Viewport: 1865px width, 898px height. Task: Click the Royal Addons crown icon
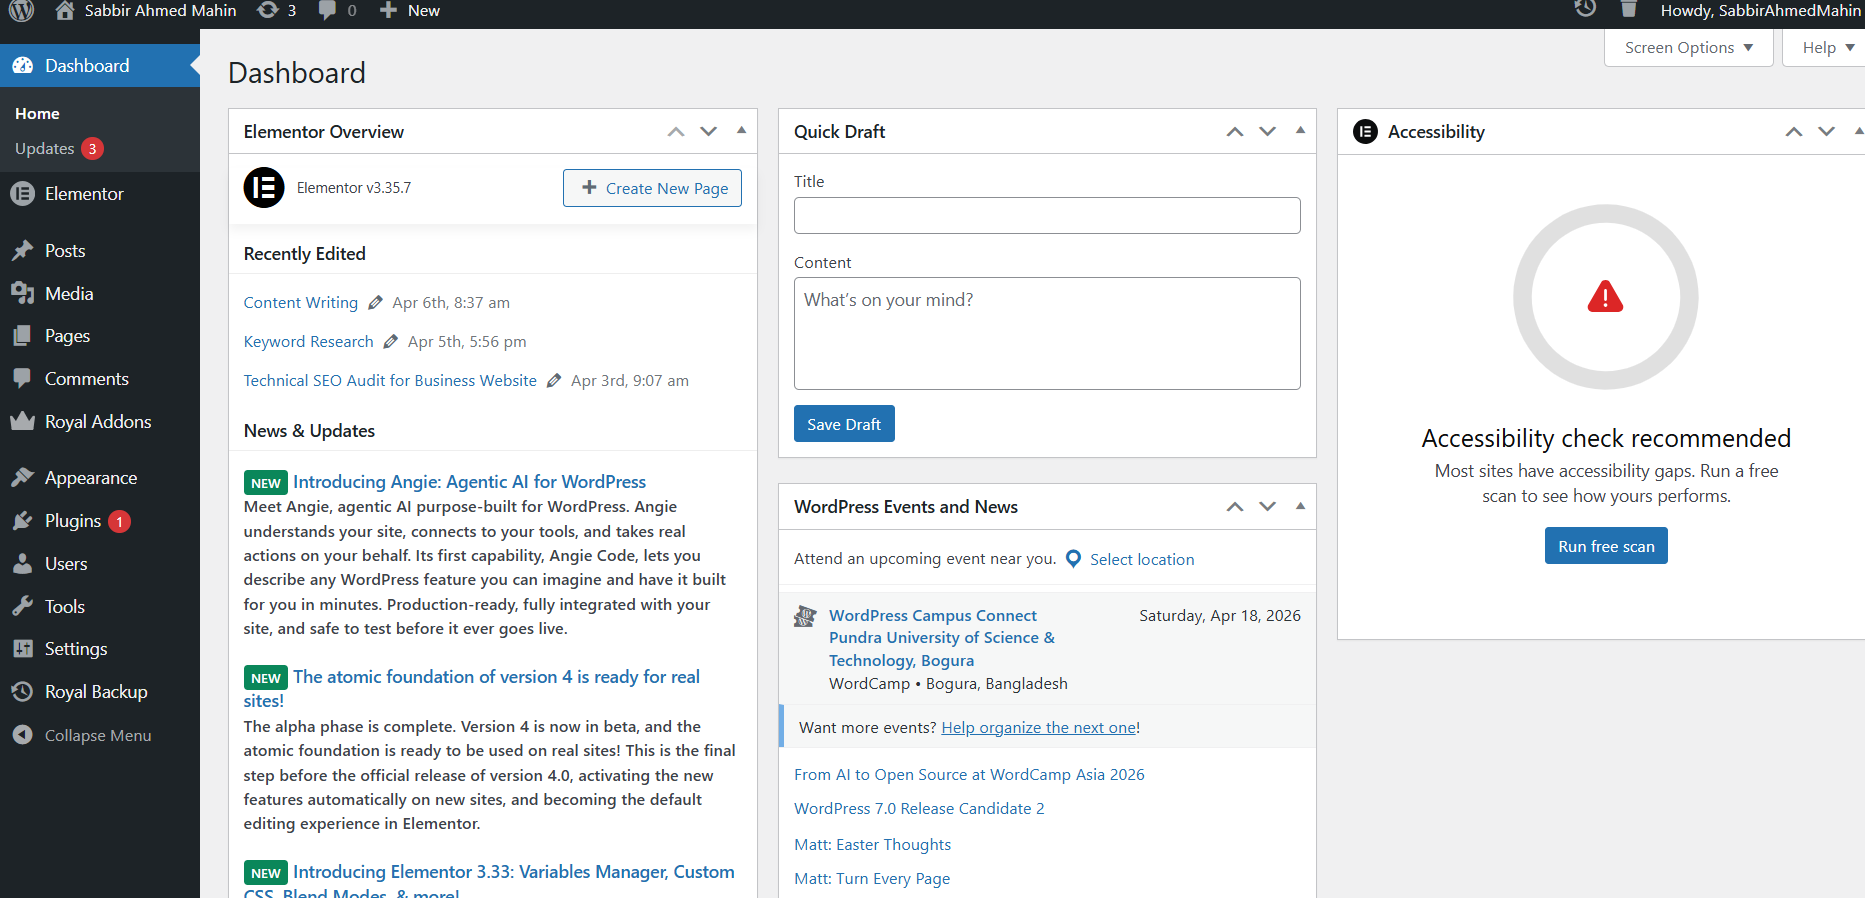(23, 421)
